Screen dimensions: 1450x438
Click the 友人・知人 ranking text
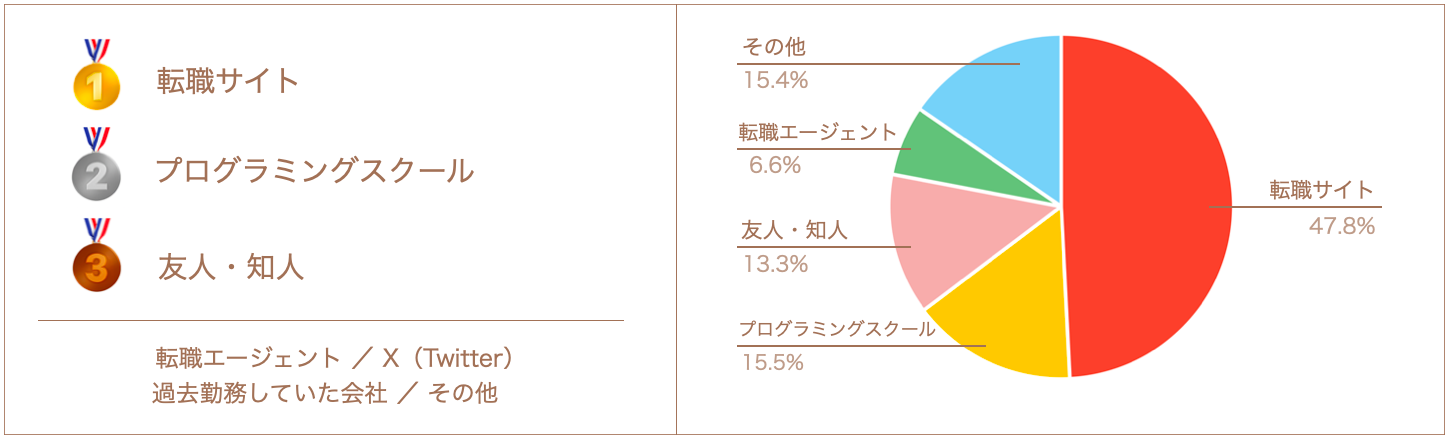(x=231, y=267)
